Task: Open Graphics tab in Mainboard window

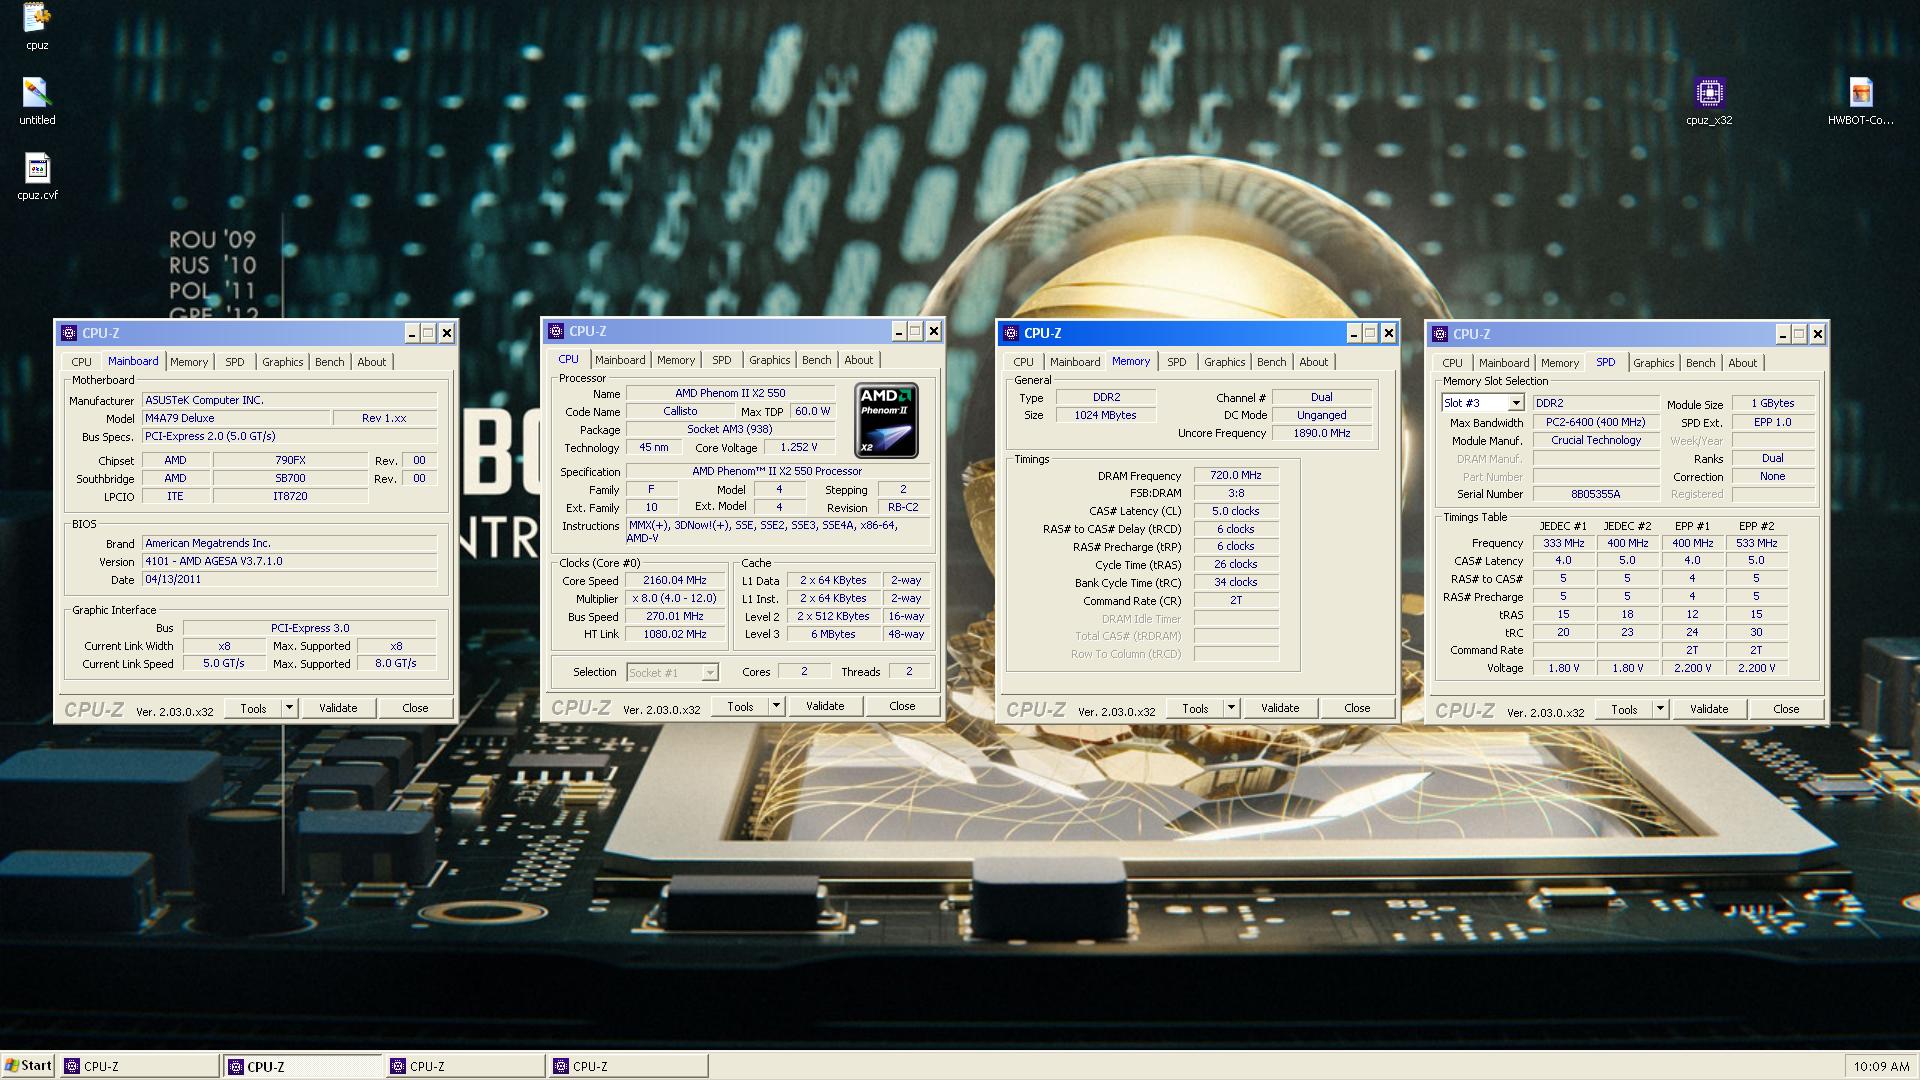Action: click(x=282, y=362)
